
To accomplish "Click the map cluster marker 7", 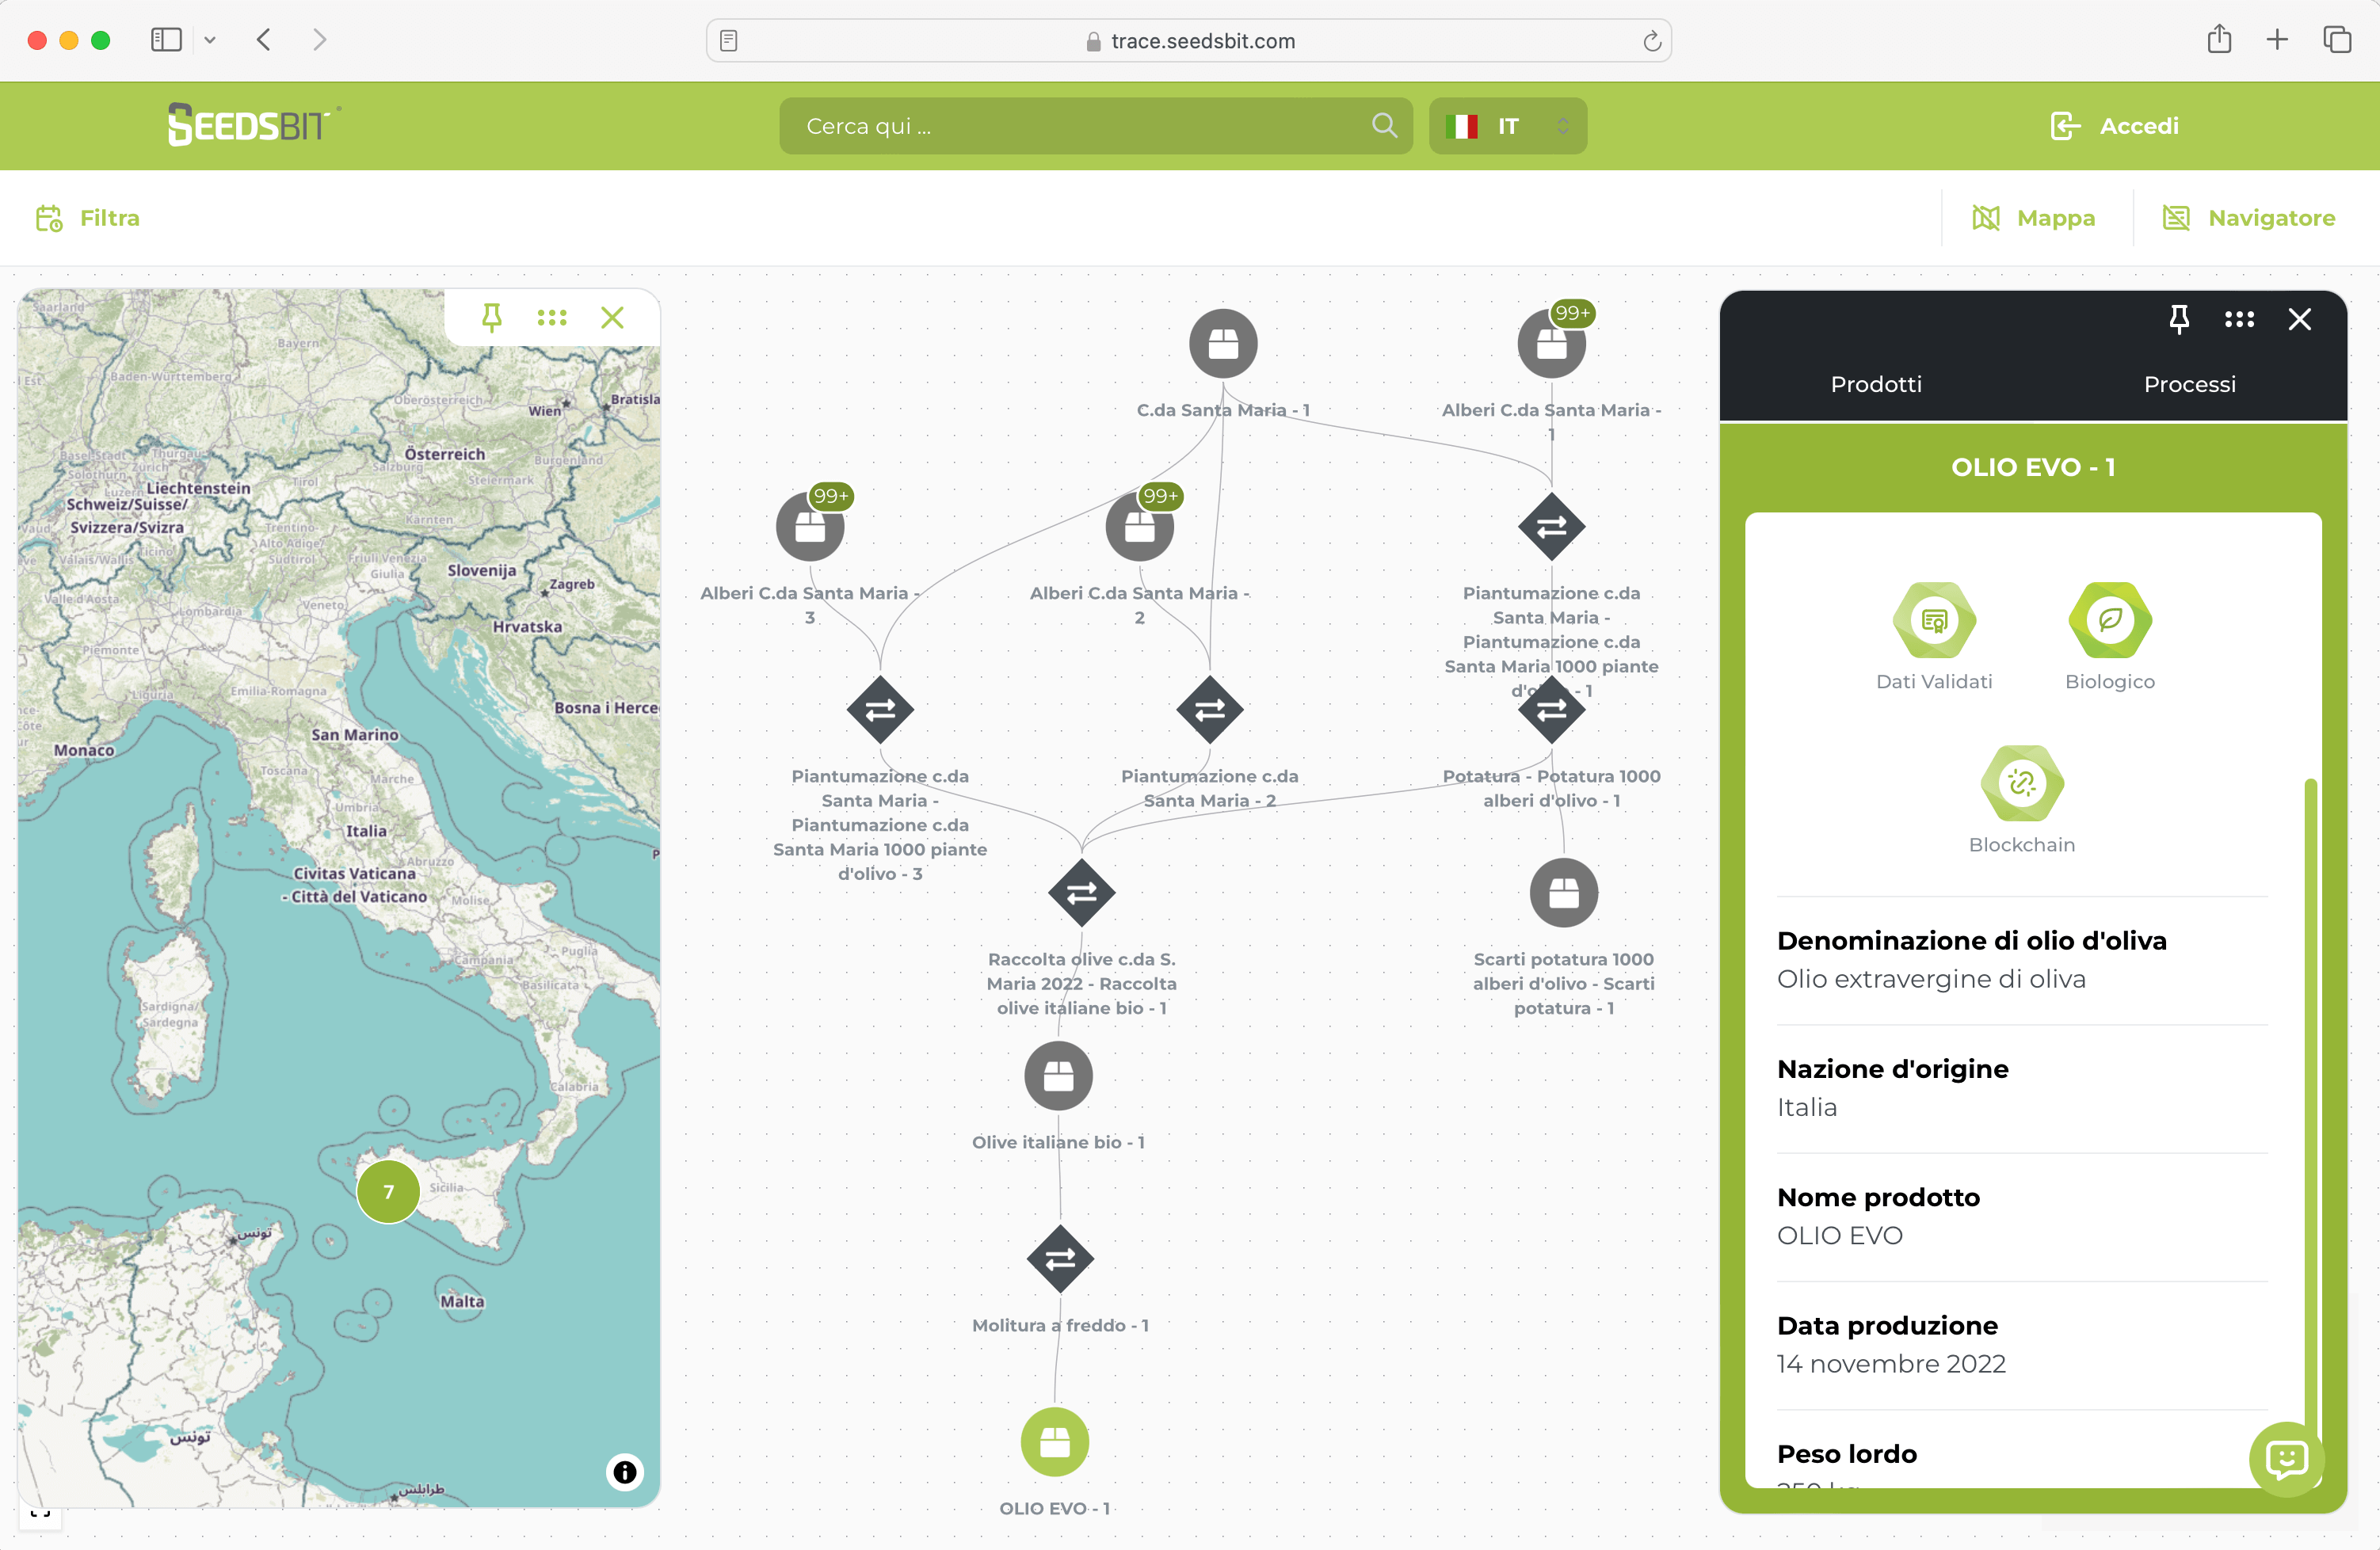I will [388, 1191].
